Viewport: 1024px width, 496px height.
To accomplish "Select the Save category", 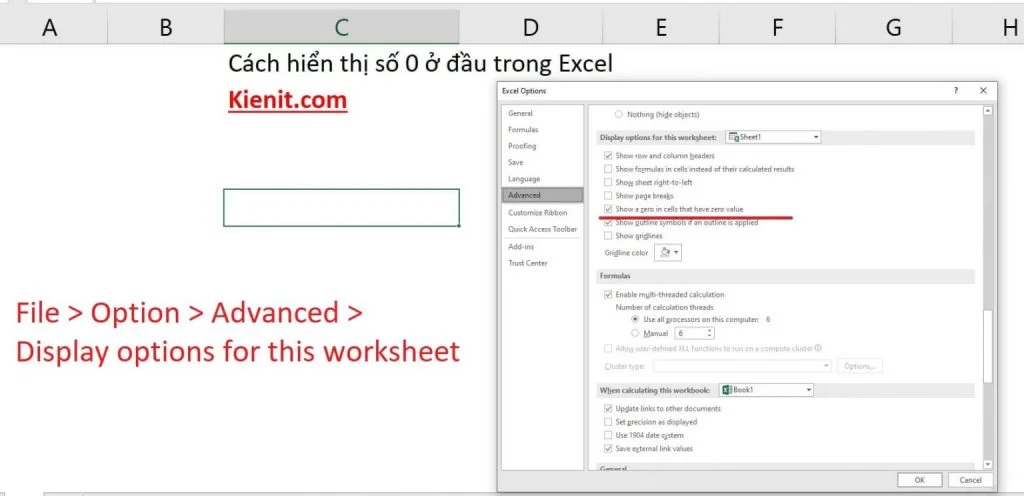I will [x=515, y=163].
